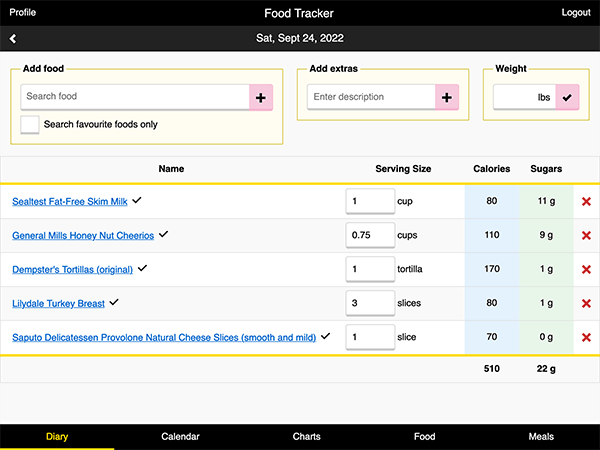
Task: Remove the Honey Nut Cheerios row
Action: coord(586,235)
